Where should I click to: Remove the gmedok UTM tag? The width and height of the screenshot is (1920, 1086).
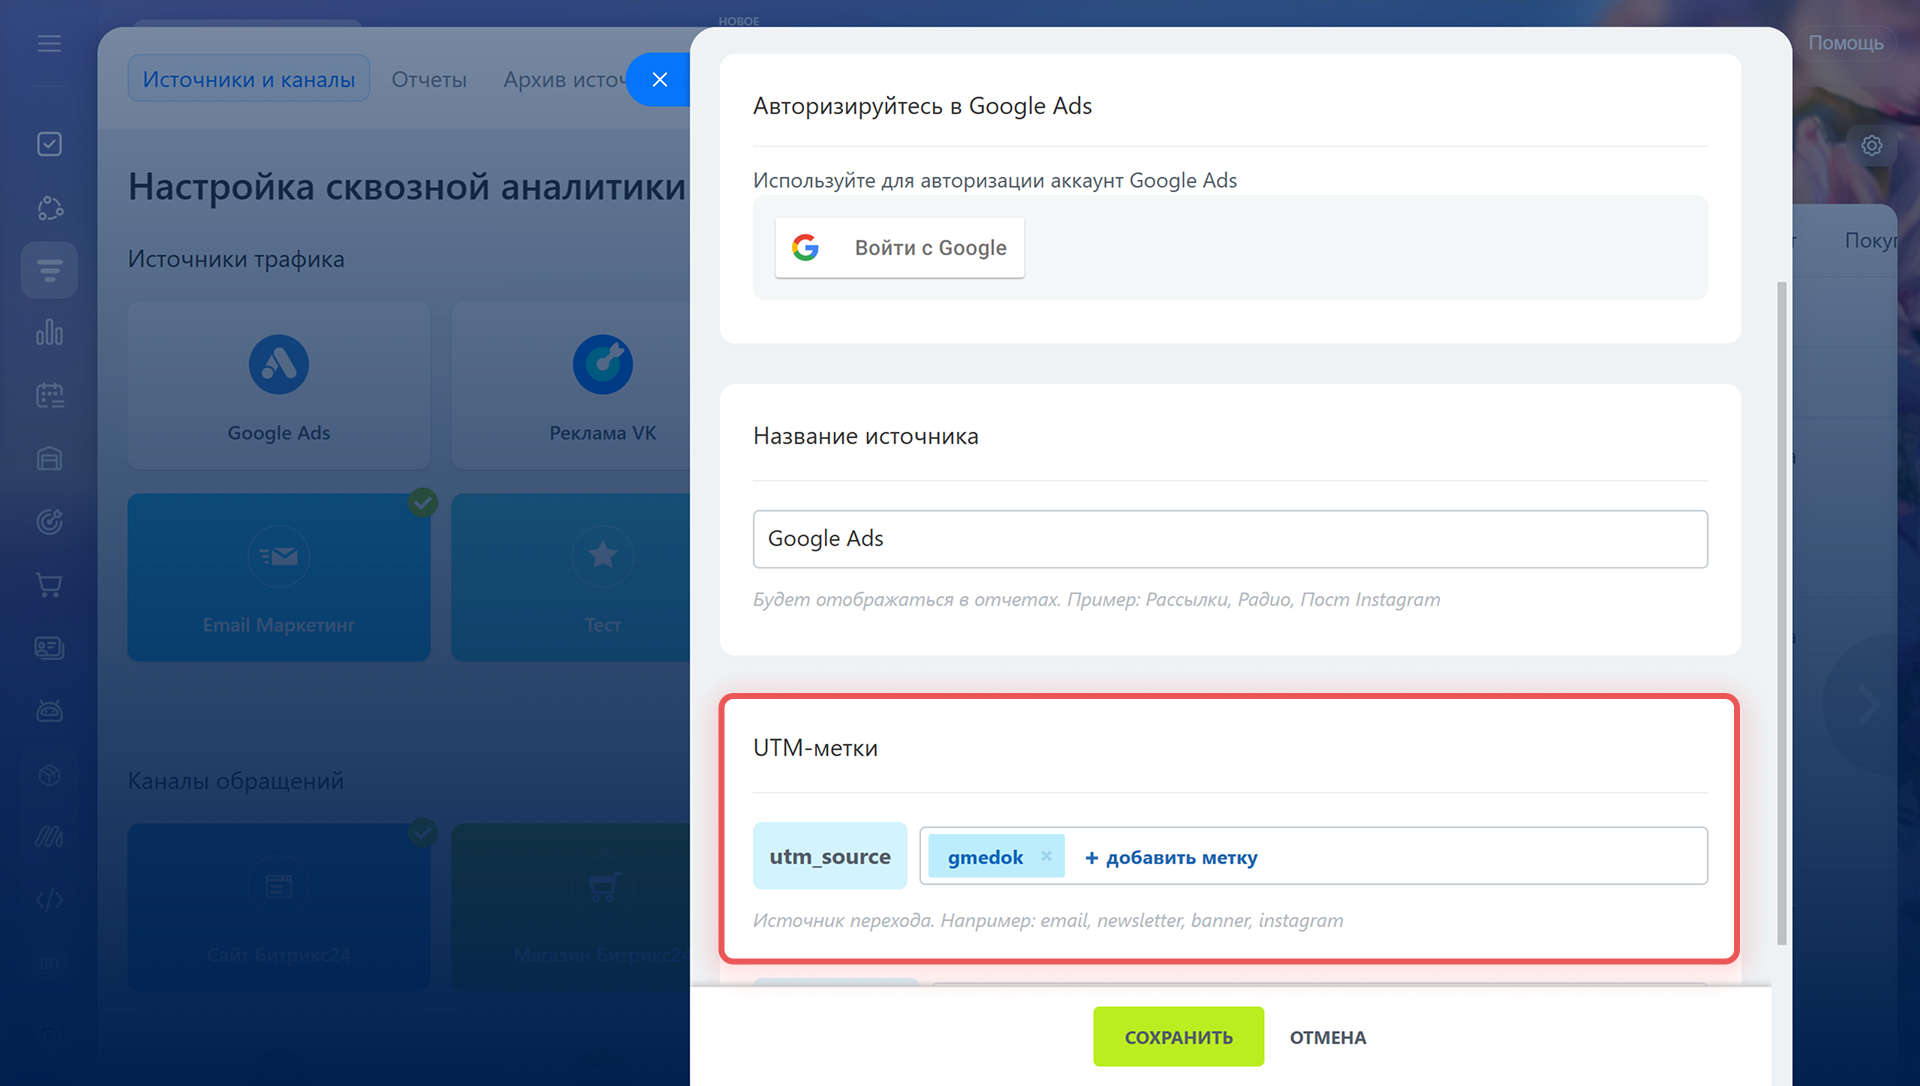coord(1046,856)
